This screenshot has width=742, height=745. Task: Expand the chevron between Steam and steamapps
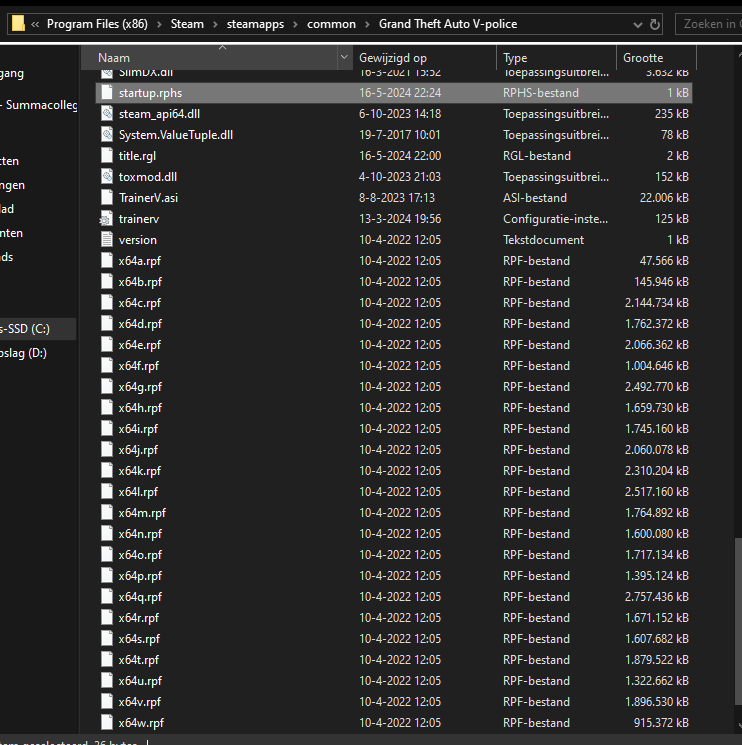216,24
